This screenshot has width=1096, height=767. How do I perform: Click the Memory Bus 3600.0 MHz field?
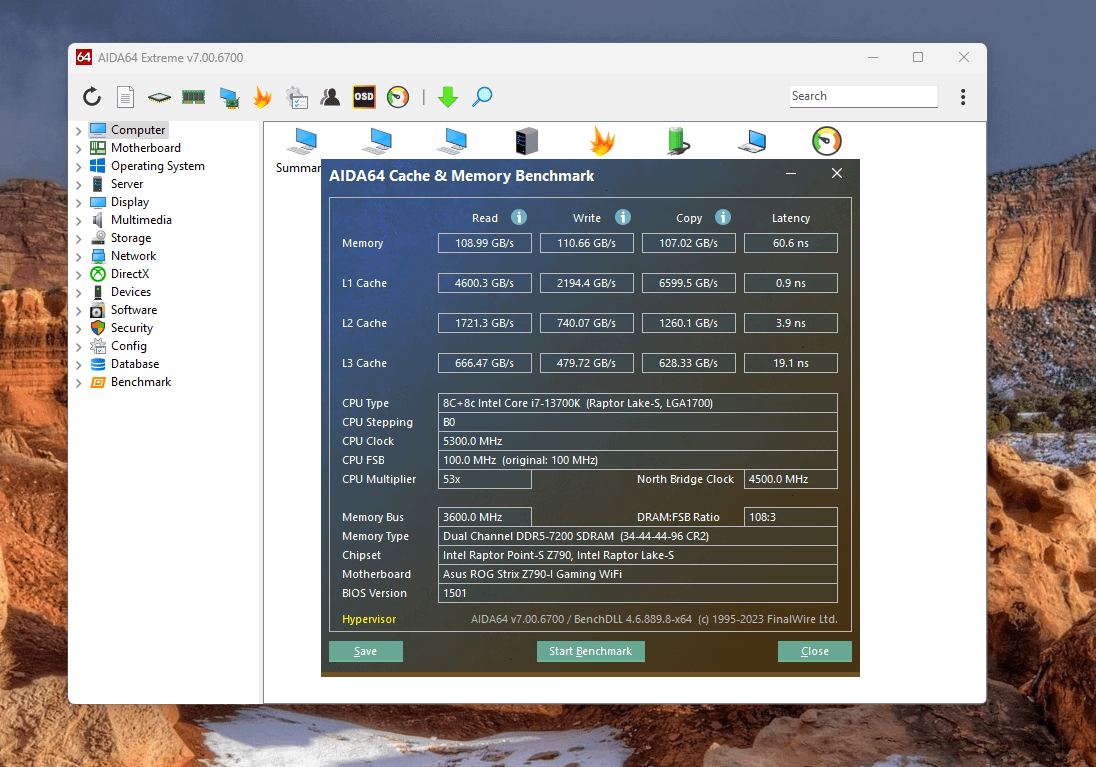click(x=484, y=517)
